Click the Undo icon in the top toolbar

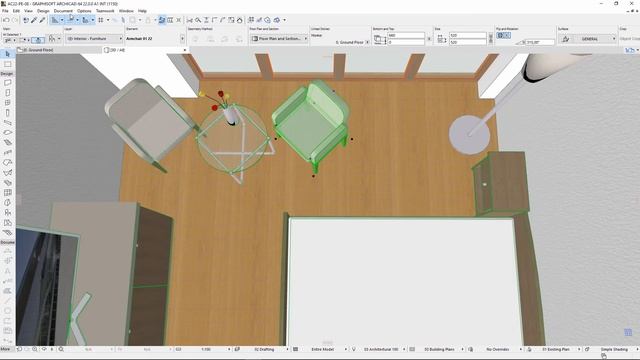click(x=6, y=20)
